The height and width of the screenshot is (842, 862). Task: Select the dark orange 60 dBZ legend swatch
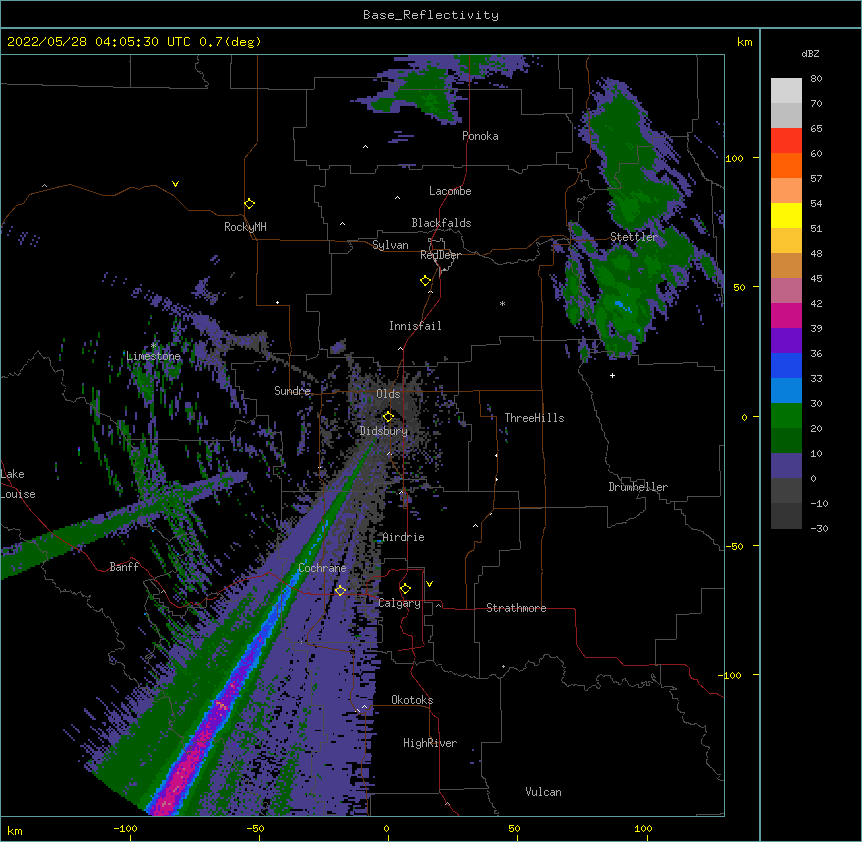[x=786, y=165]
